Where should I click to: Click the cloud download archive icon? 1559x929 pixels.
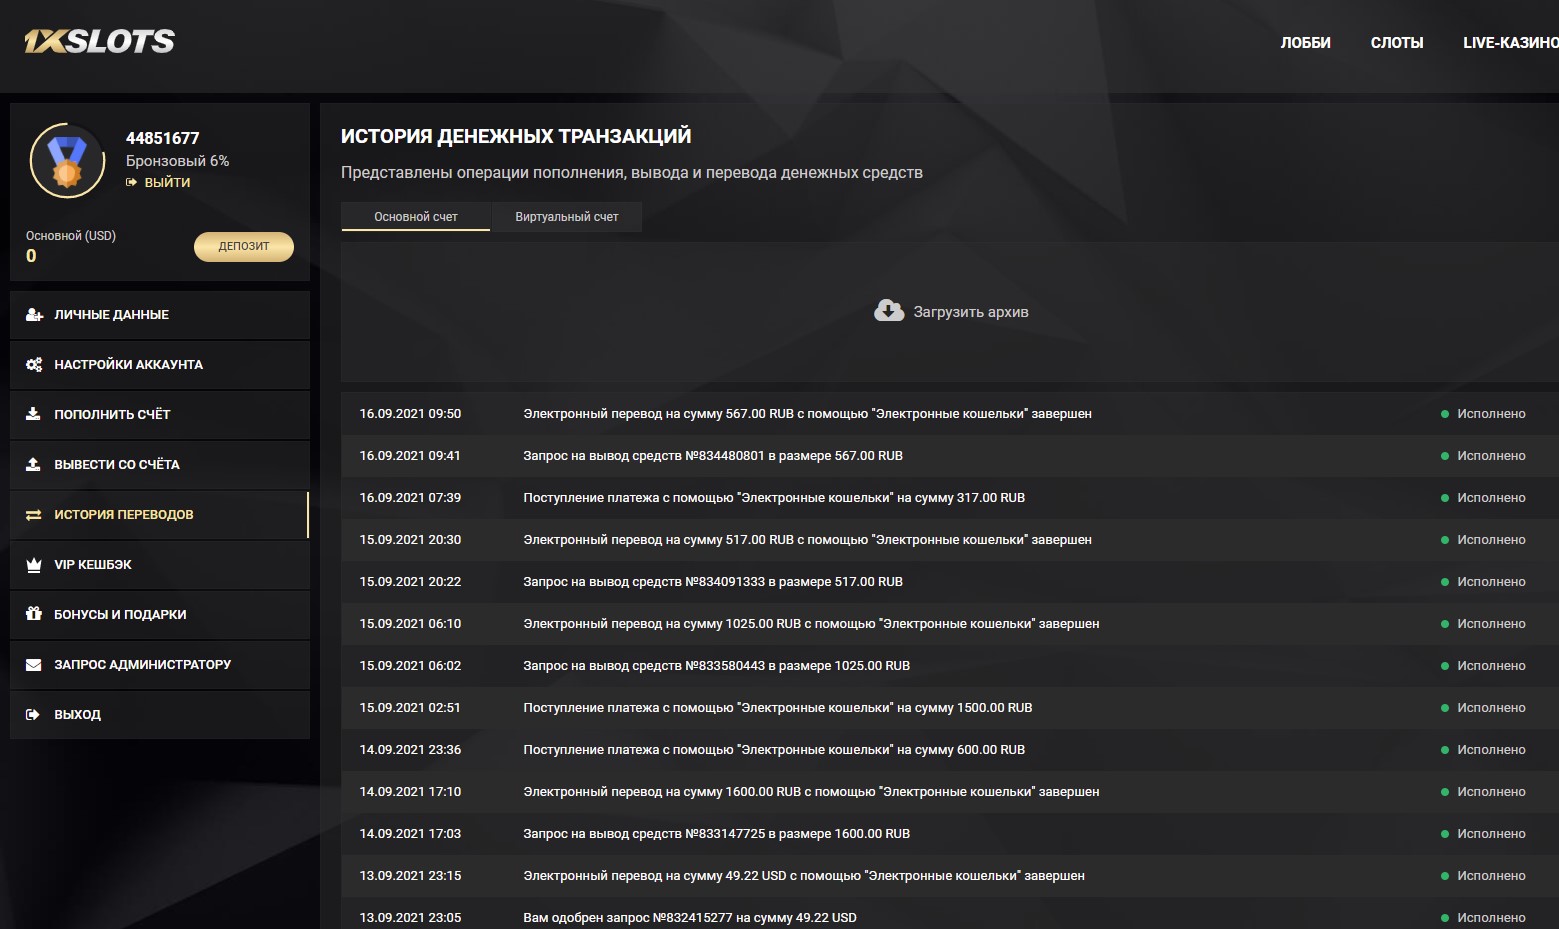tap(889, 311)
